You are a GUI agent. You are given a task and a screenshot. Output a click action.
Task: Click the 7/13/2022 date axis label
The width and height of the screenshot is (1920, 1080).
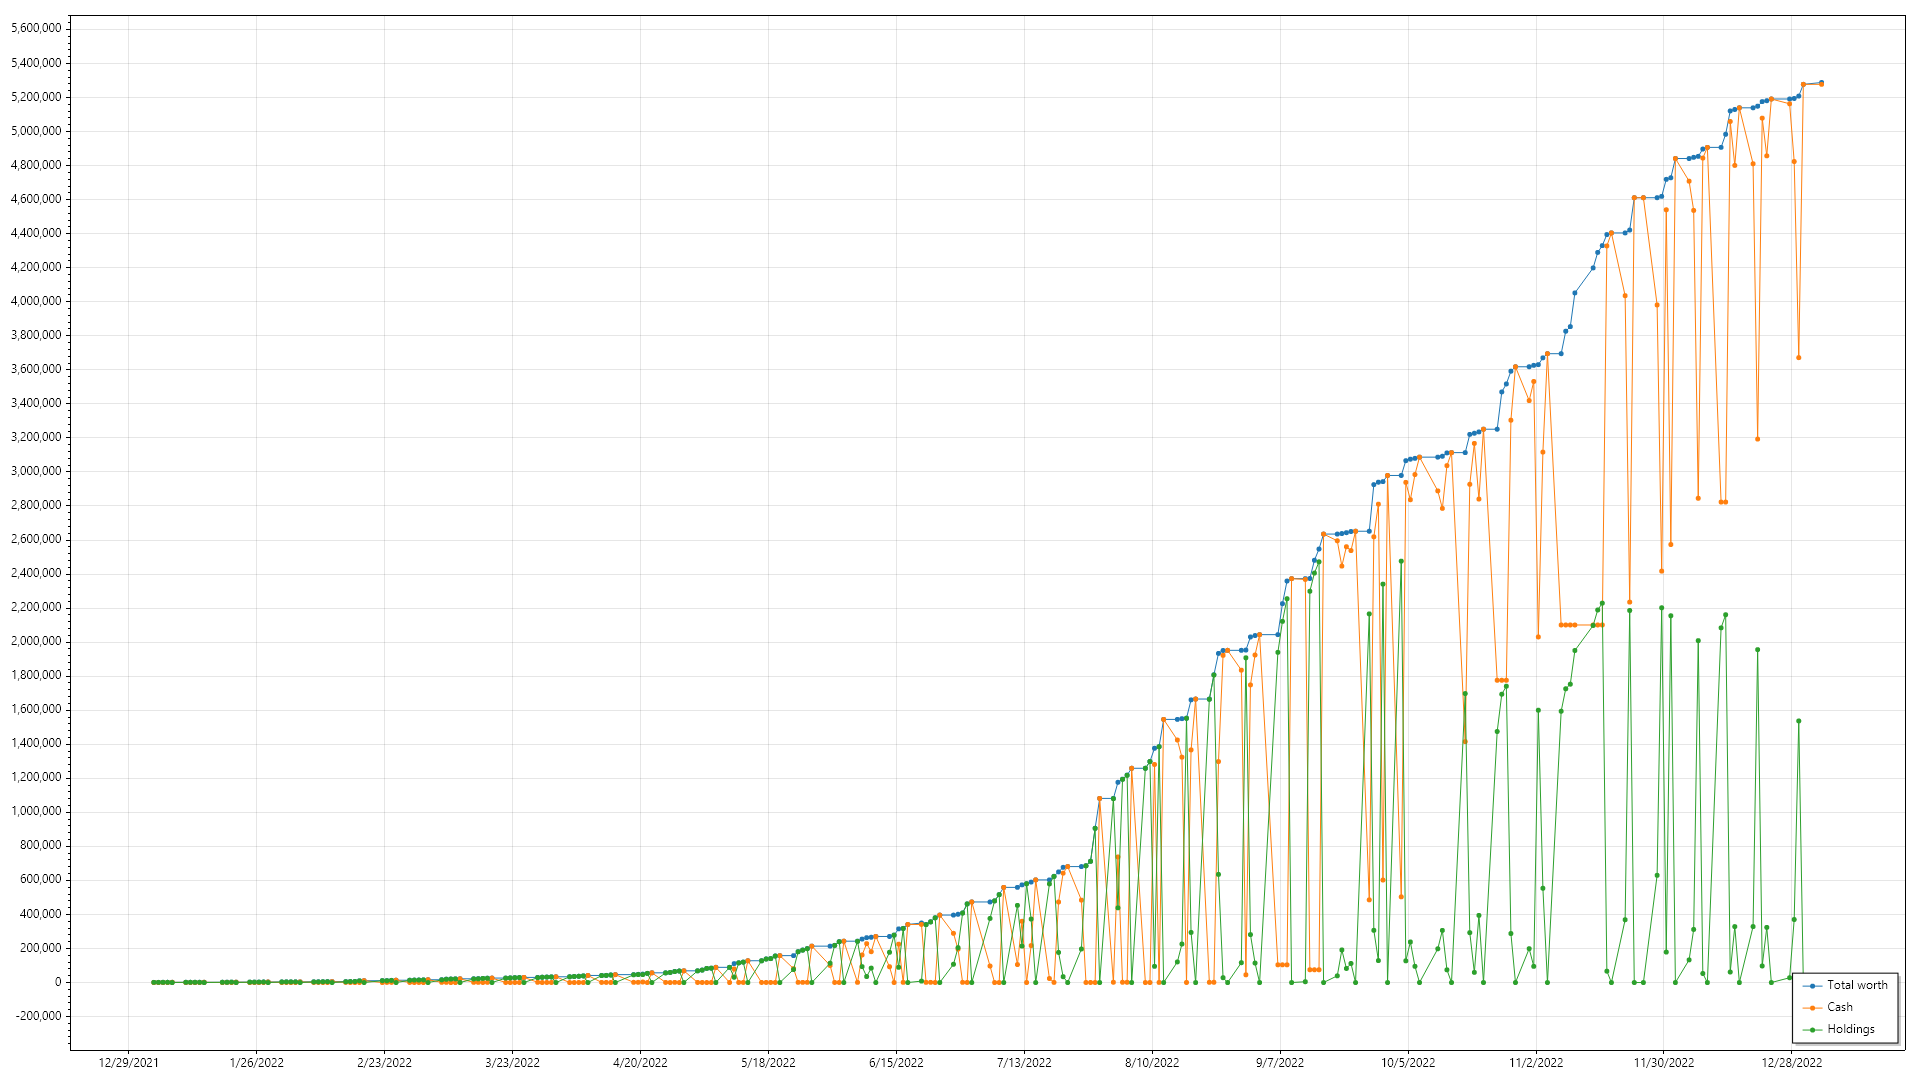point(1024,1063)
